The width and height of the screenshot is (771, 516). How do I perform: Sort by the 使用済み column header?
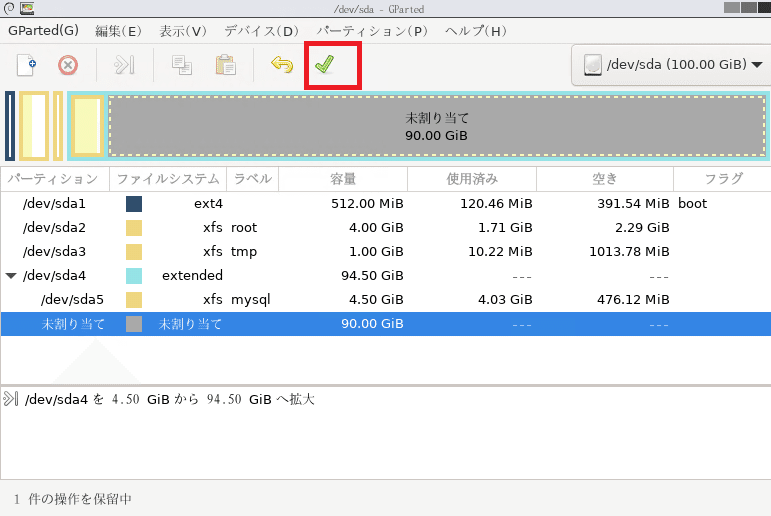[x=472, y=179]
